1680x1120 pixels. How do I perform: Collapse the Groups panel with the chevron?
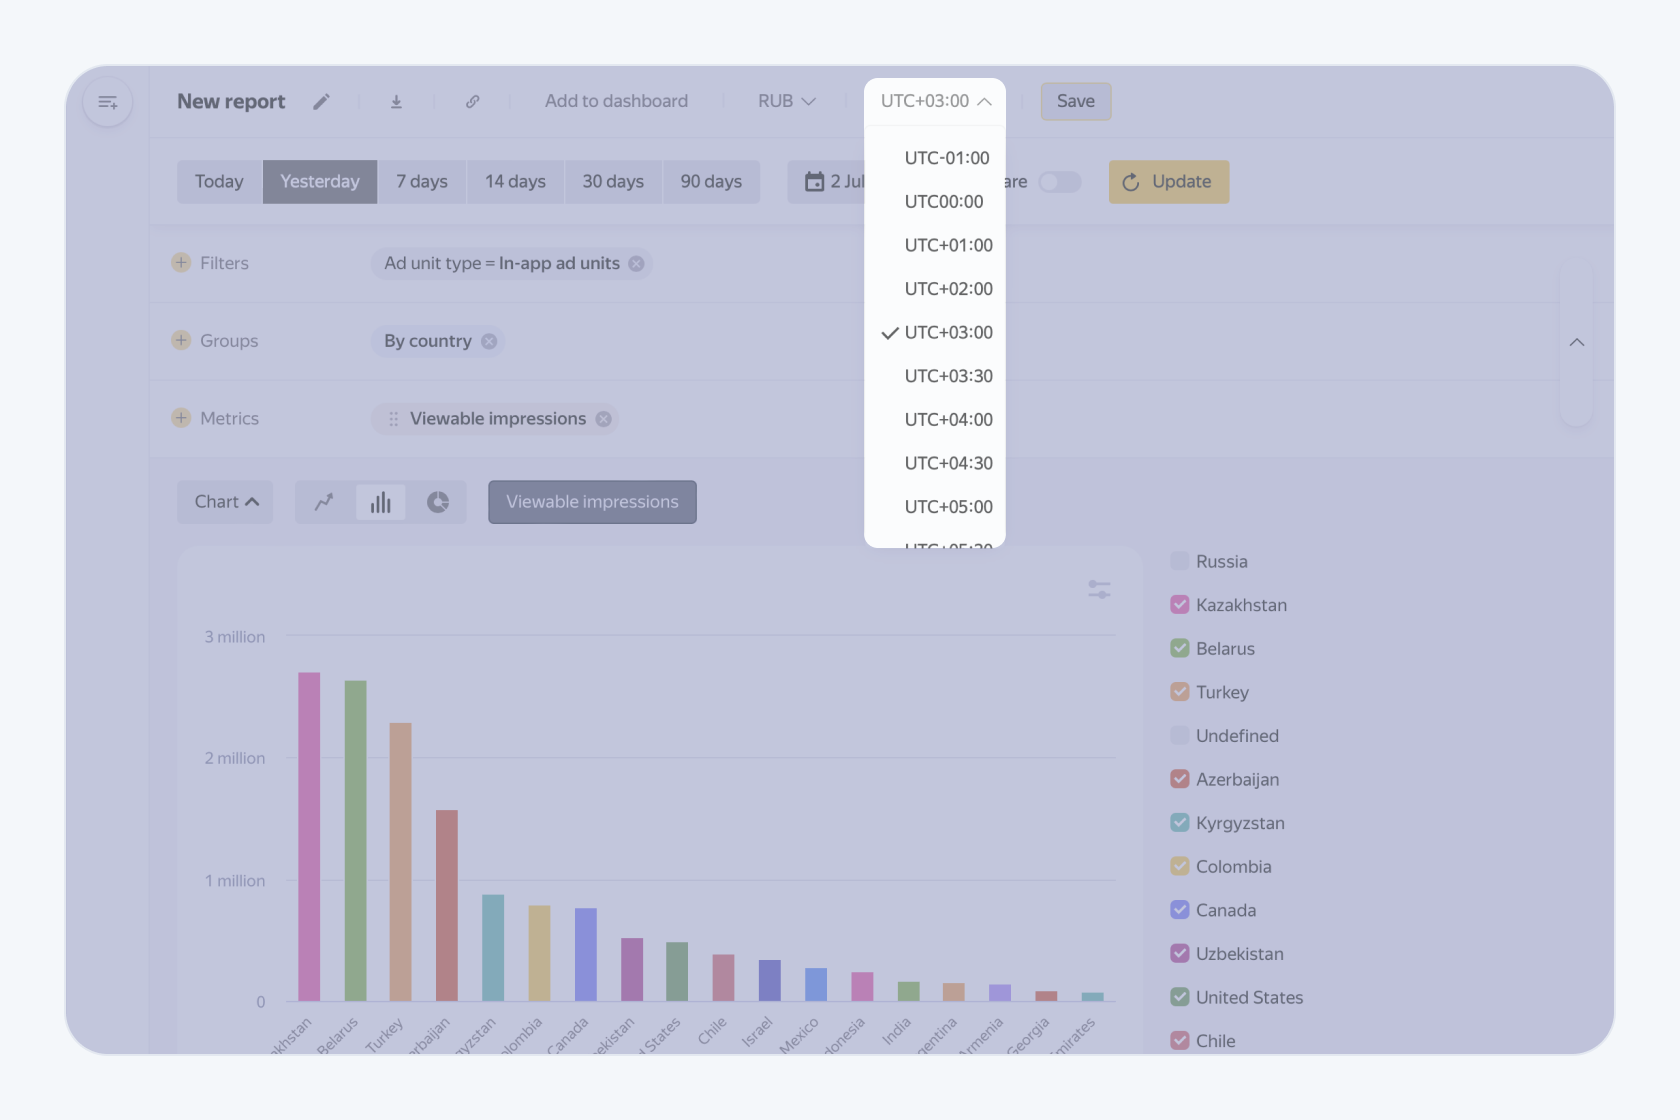coord(1577,341)
